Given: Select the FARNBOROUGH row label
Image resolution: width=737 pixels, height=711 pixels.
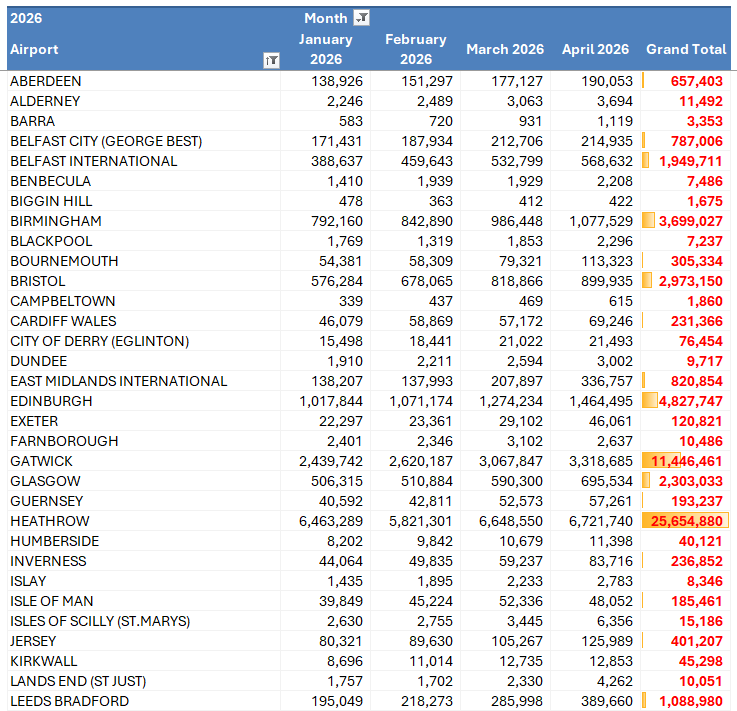Looking at the screenshot, I should (x=64, y=441).
